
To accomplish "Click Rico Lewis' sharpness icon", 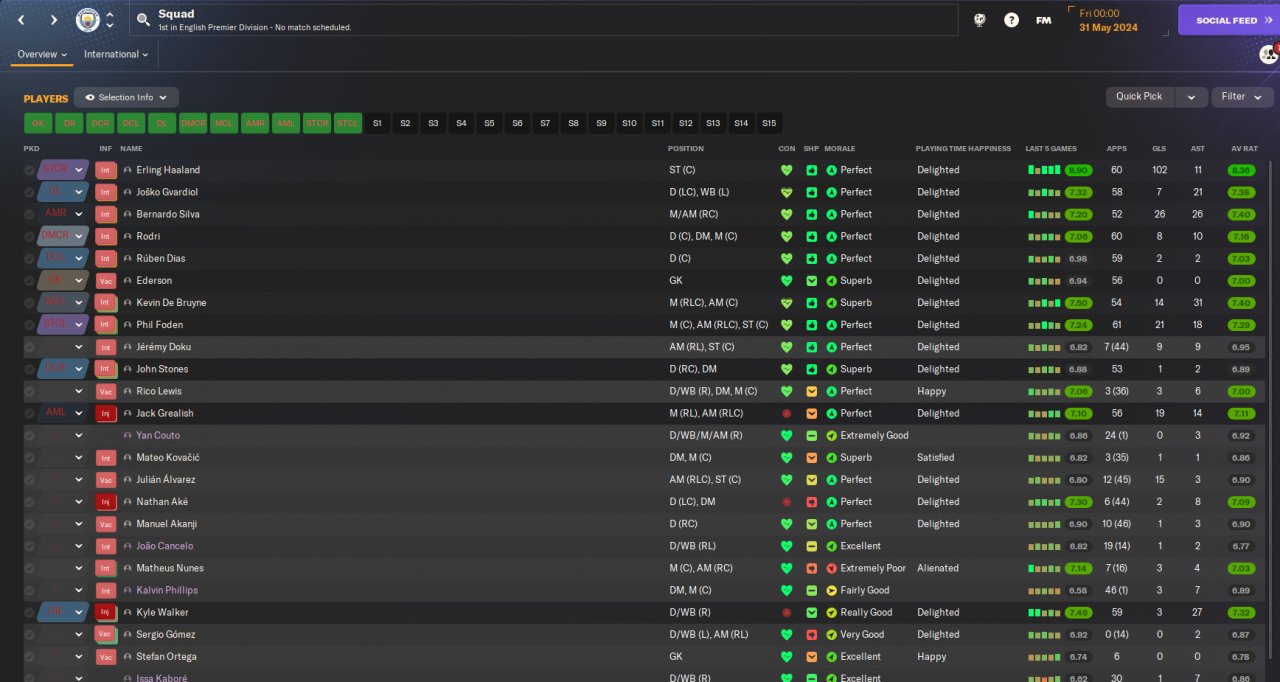I will click(x=811, y=391).
